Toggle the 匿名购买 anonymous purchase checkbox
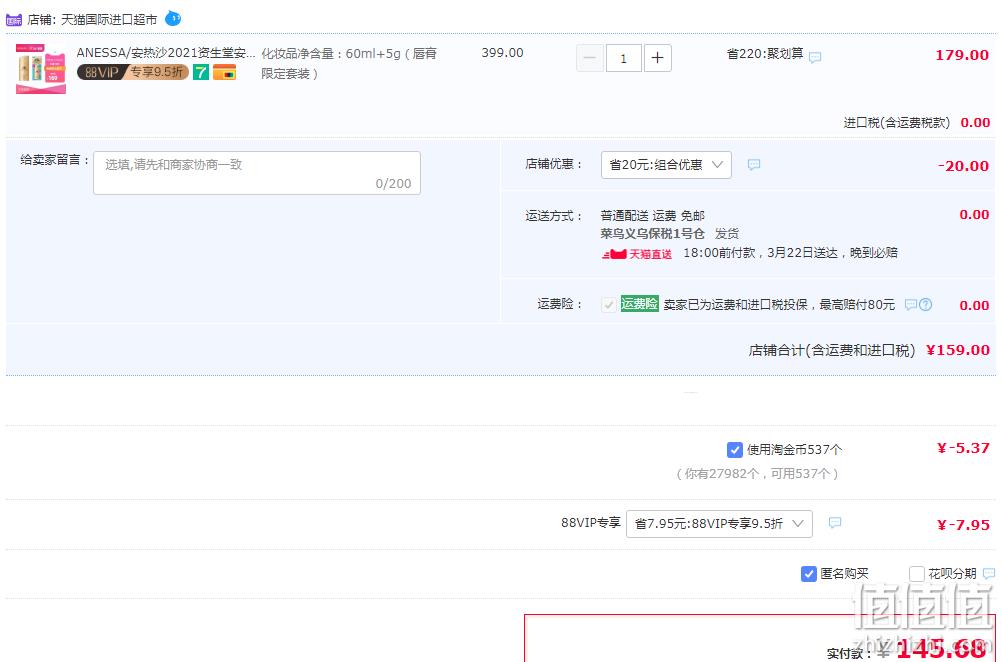The image size is (1002, 662). [x=808, y=574]
